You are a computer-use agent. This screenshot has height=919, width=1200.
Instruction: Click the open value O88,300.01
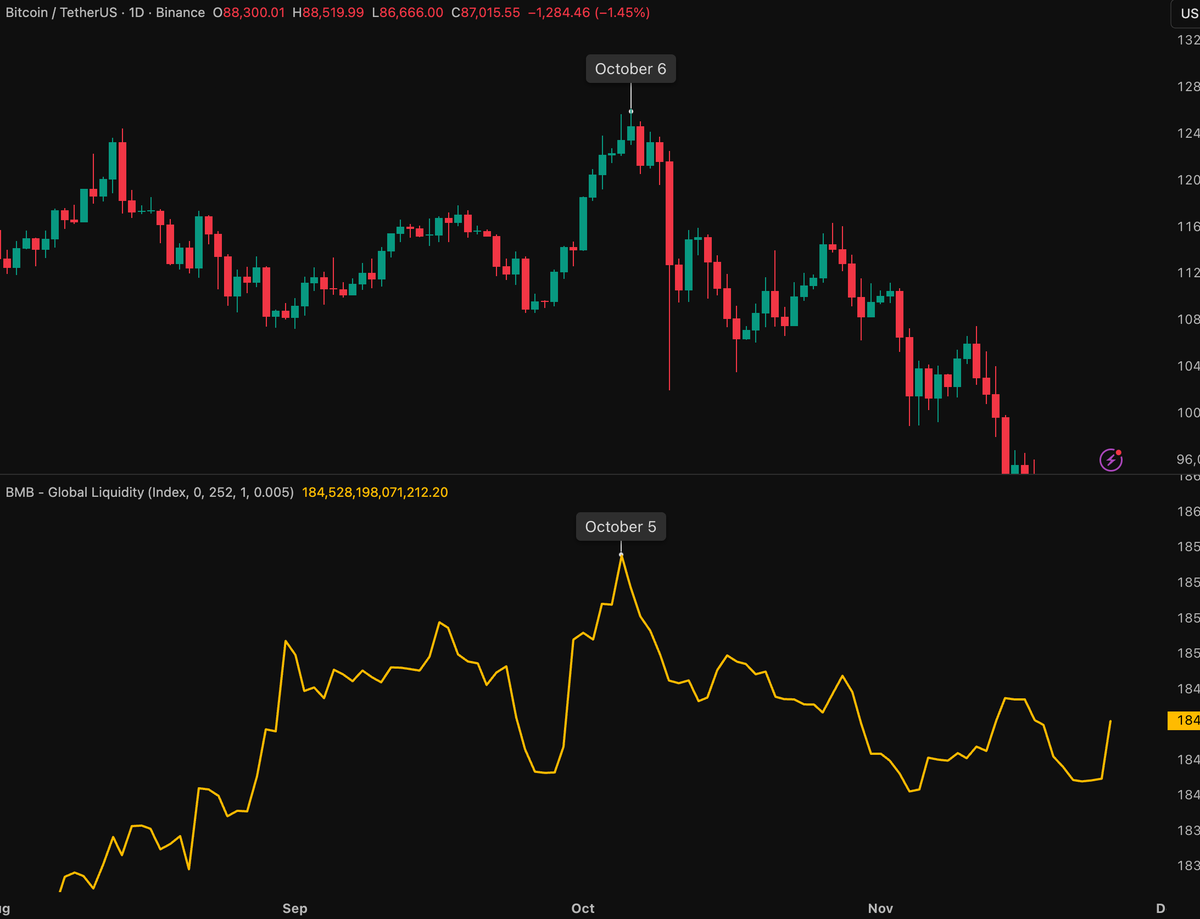pyautogui.click(x=248, y=13)
